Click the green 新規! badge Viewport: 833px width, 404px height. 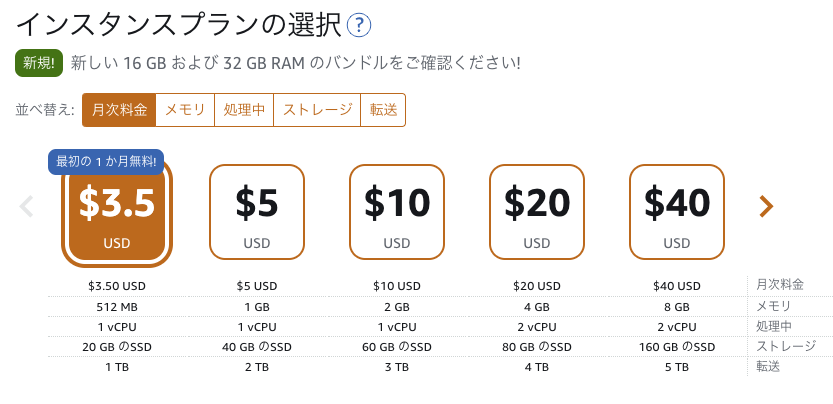(x=40, y=63)
